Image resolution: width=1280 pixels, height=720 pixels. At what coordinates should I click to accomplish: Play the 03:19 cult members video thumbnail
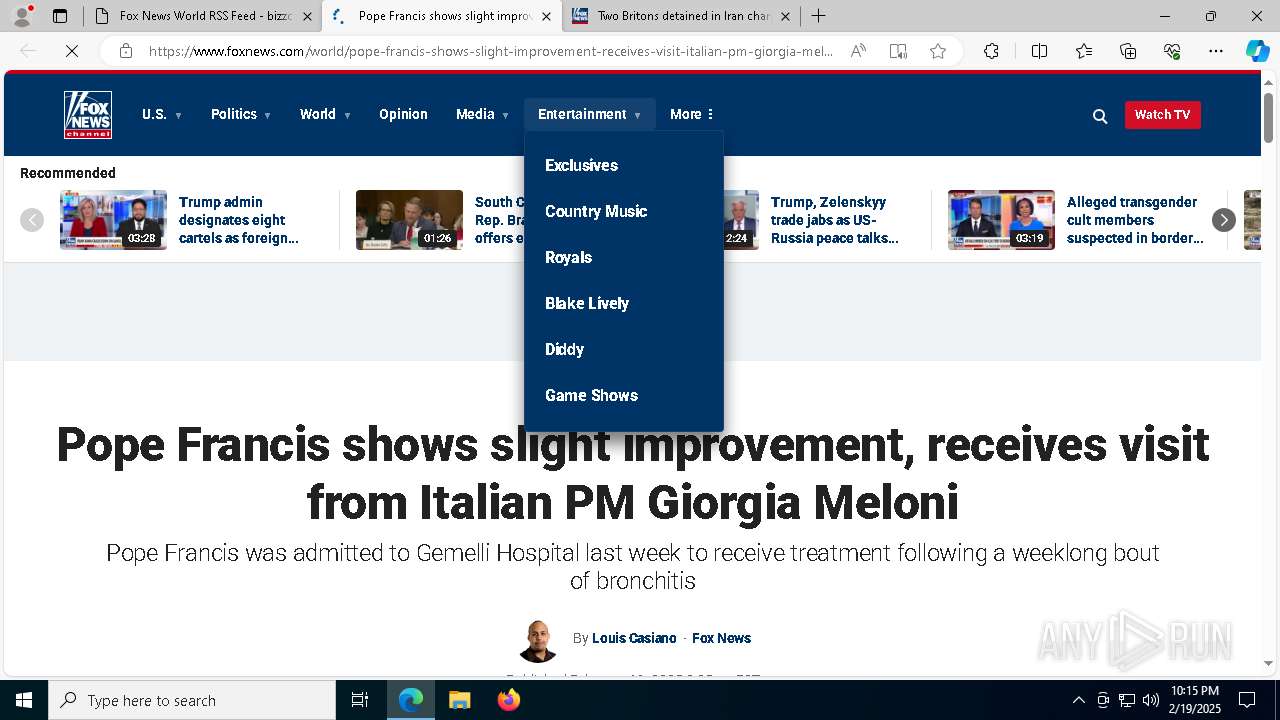(x=1001, y=220)
